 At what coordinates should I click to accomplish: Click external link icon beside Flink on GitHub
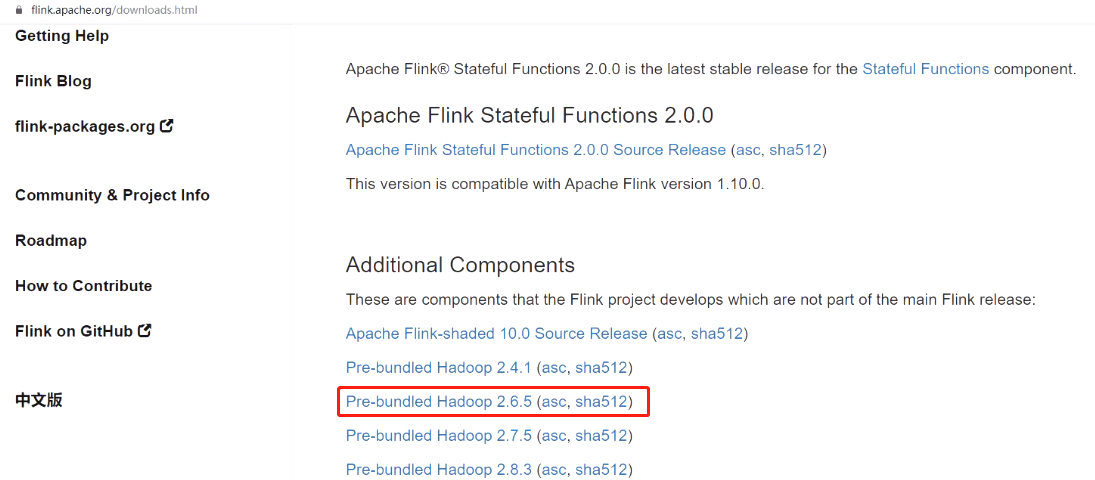(145, 330)
